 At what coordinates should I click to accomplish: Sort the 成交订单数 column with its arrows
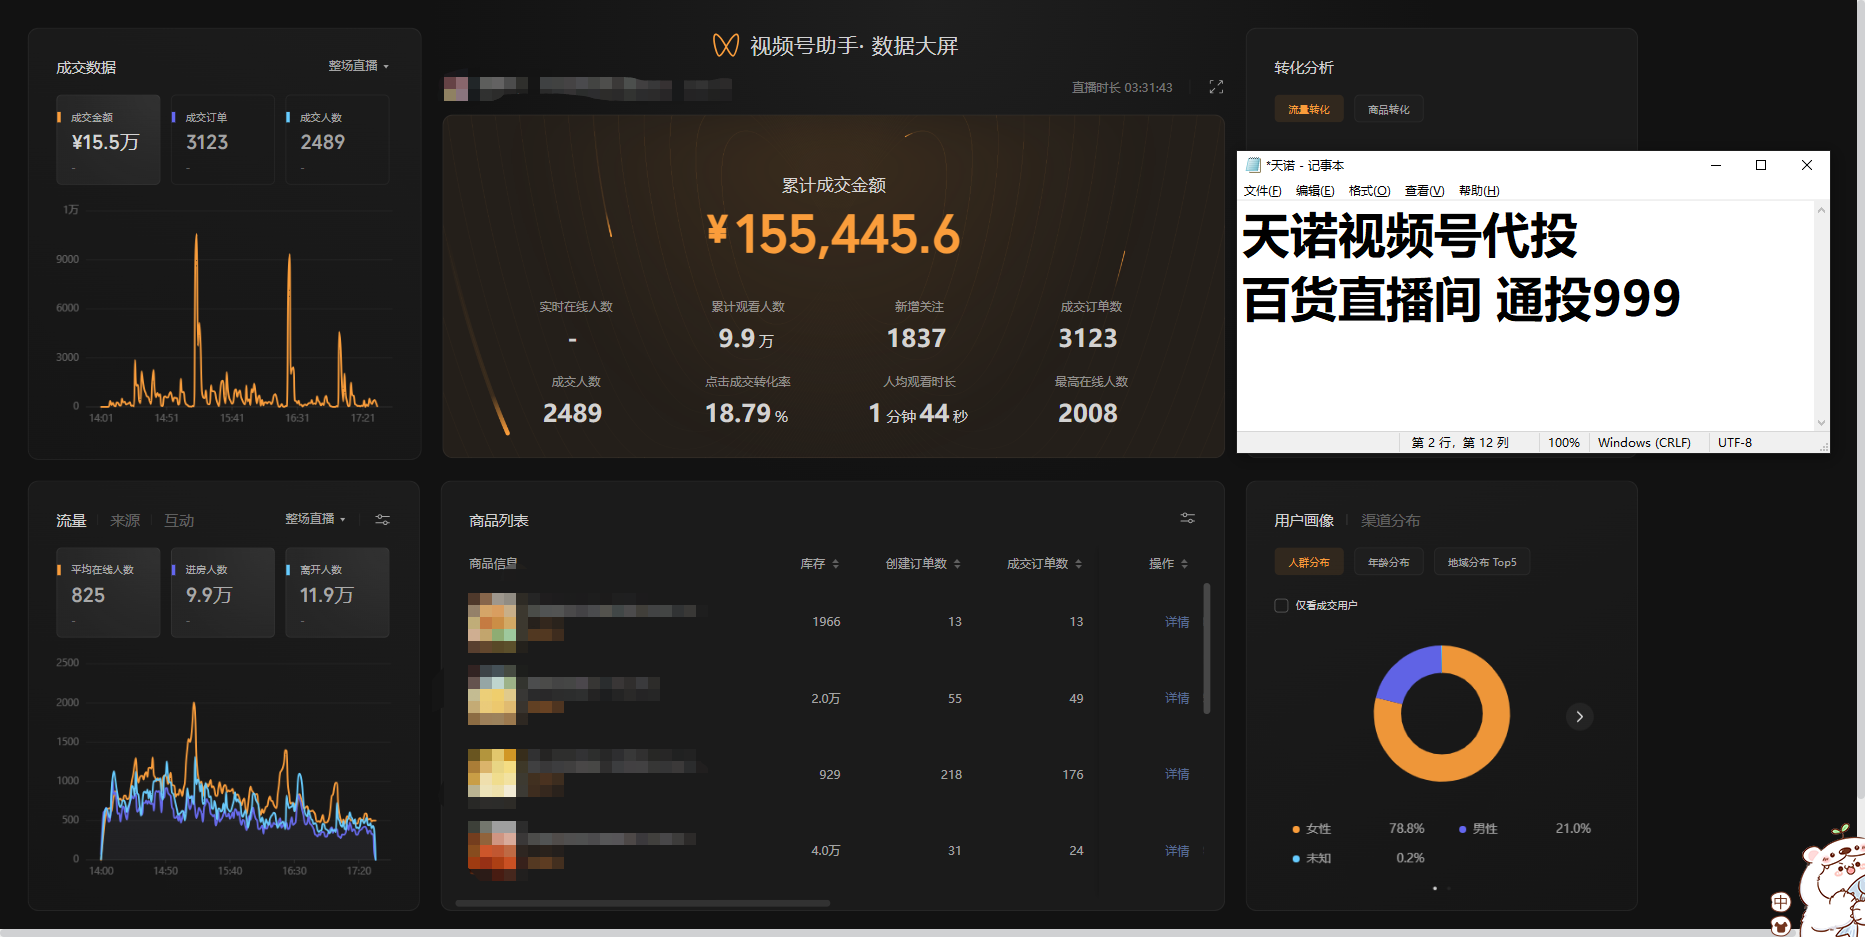[x=1078, y=564]
